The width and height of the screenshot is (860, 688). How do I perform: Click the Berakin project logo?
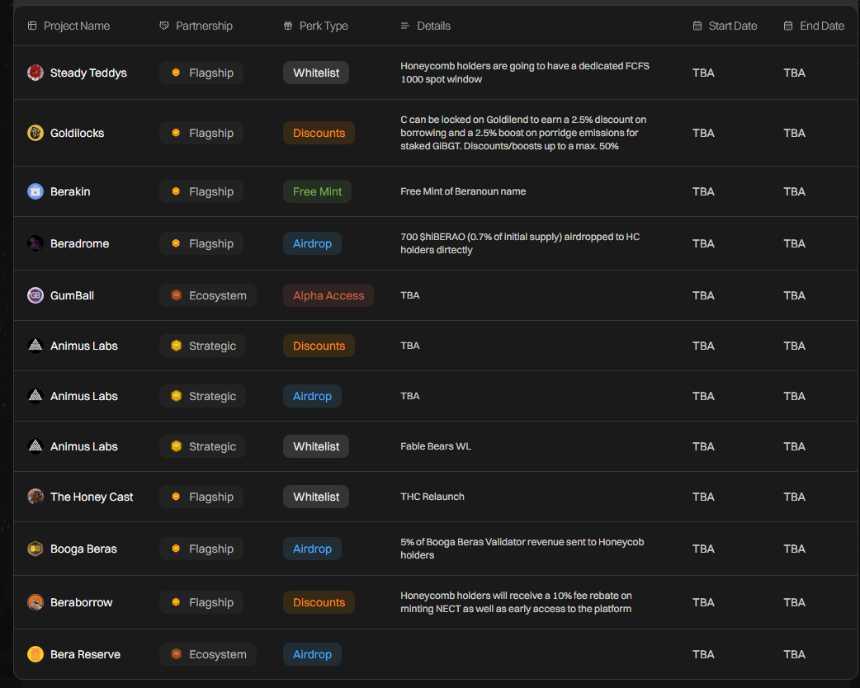pyautogui.click(x=35, y=191)
